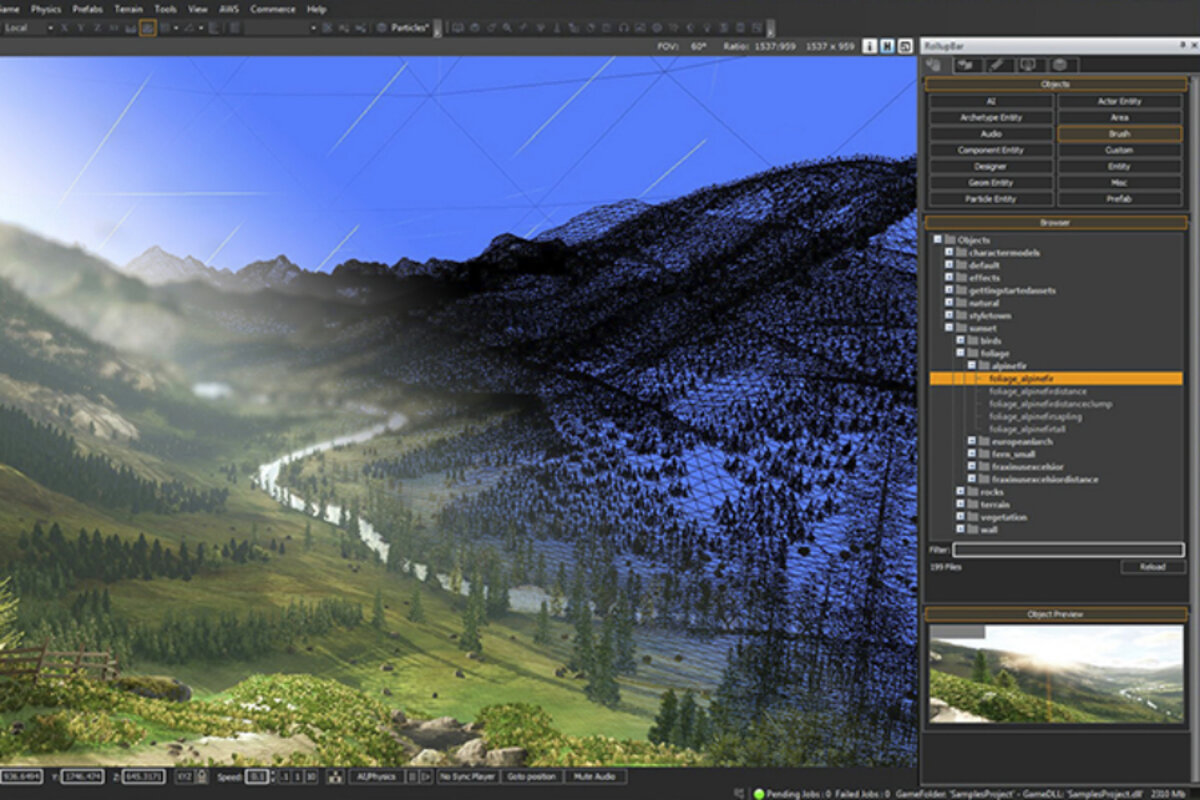
Task: Click the viewport helpers 'H' icon
Action: pos(886,46)
